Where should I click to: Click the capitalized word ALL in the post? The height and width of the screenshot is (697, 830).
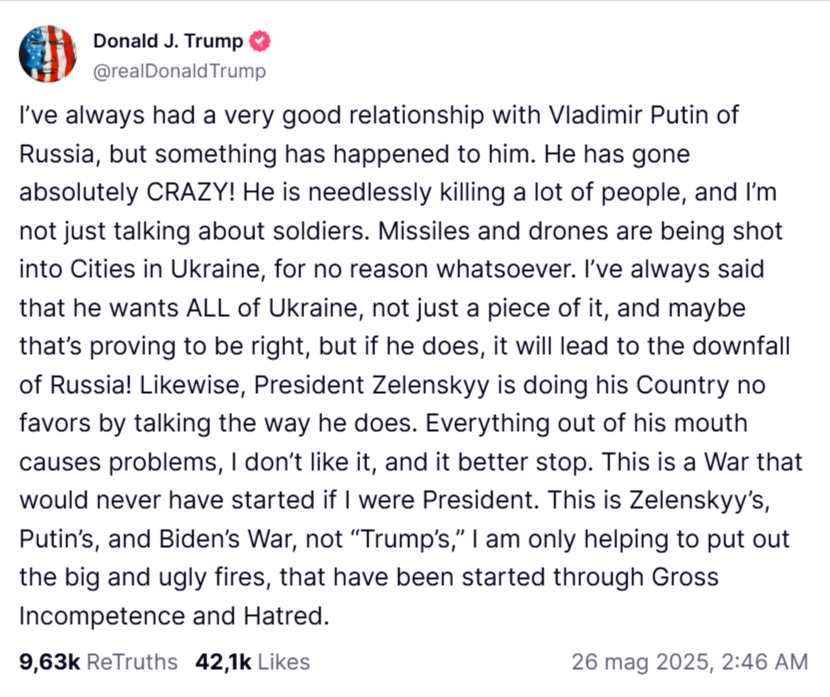(208, 307)
